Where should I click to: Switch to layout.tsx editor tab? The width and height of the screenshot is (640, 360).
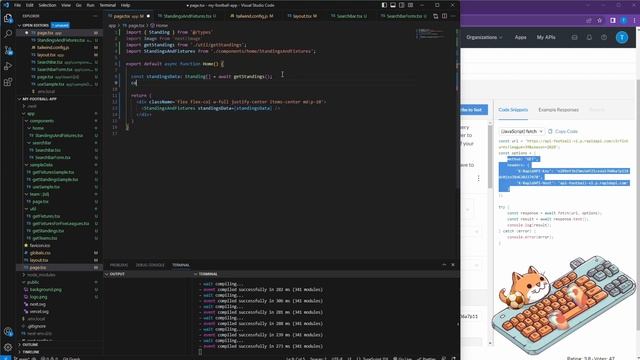tap(302, 16)
